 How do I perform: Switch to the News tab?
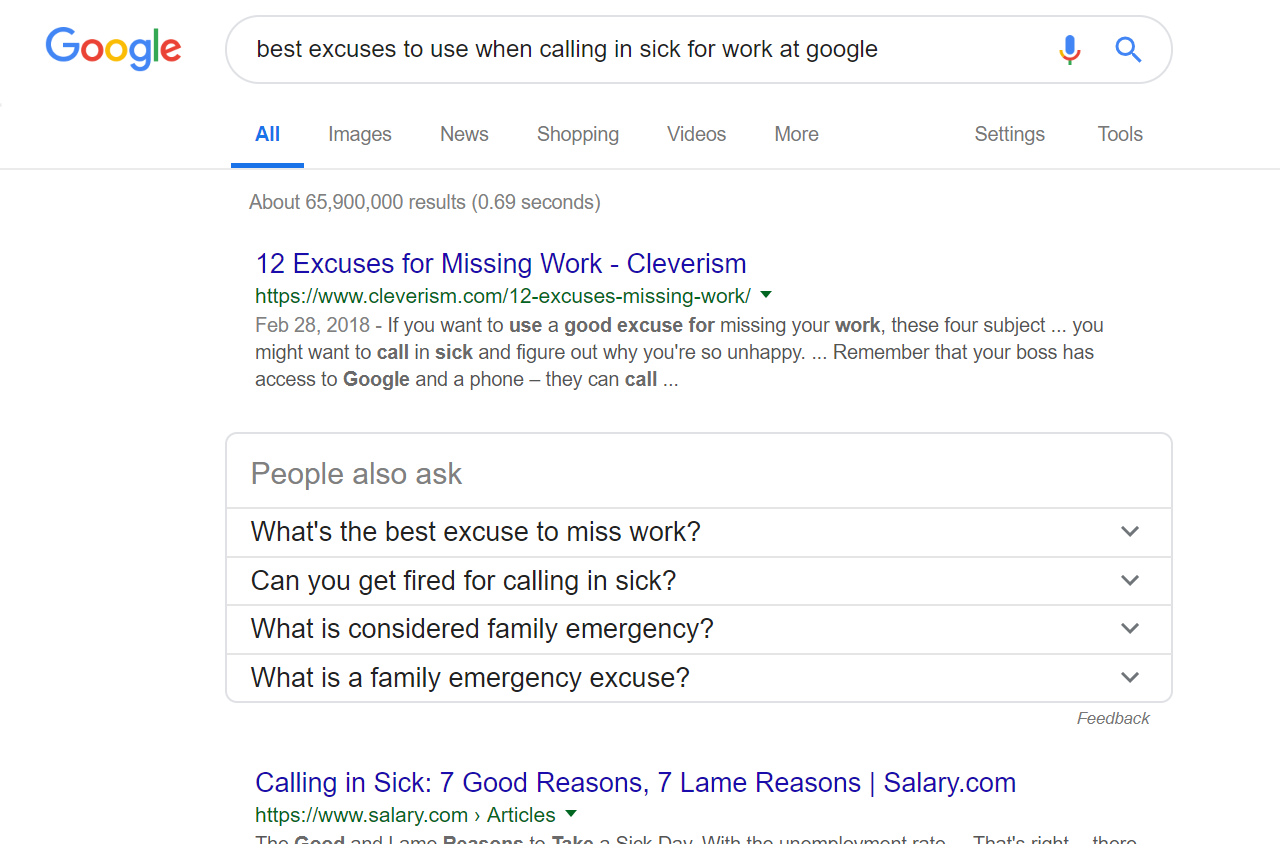464,134
